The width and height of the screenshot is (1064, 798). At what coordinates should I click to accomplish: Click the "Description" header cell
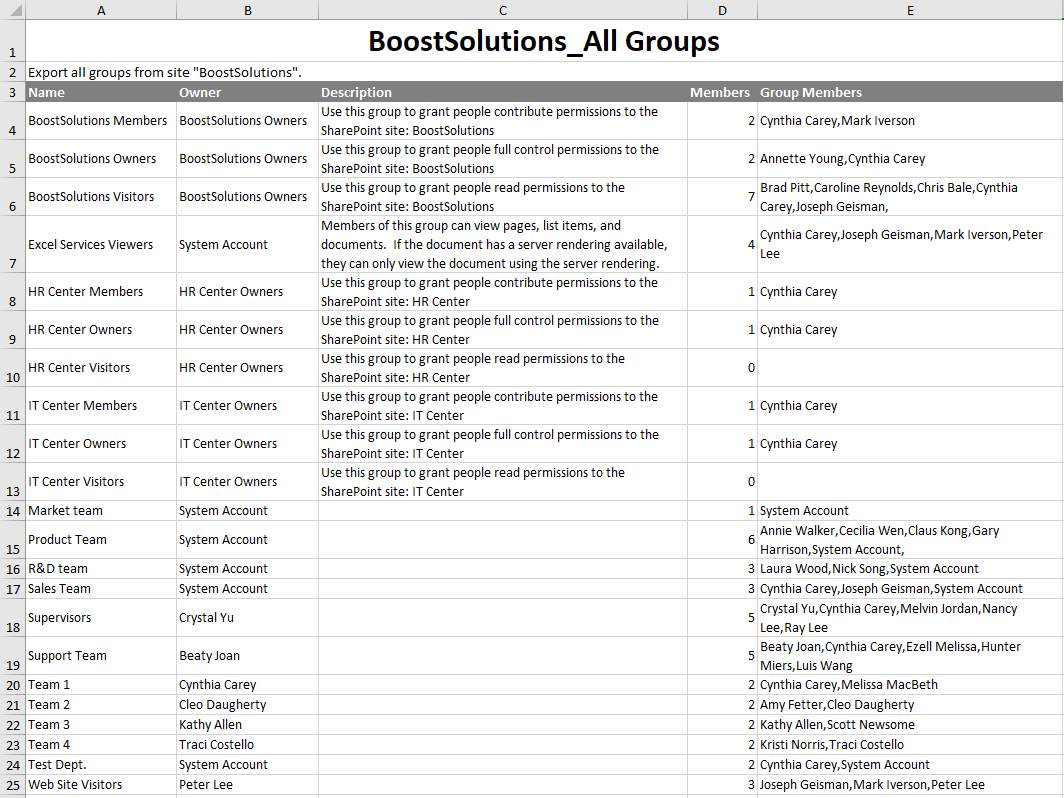pos(503,92)
